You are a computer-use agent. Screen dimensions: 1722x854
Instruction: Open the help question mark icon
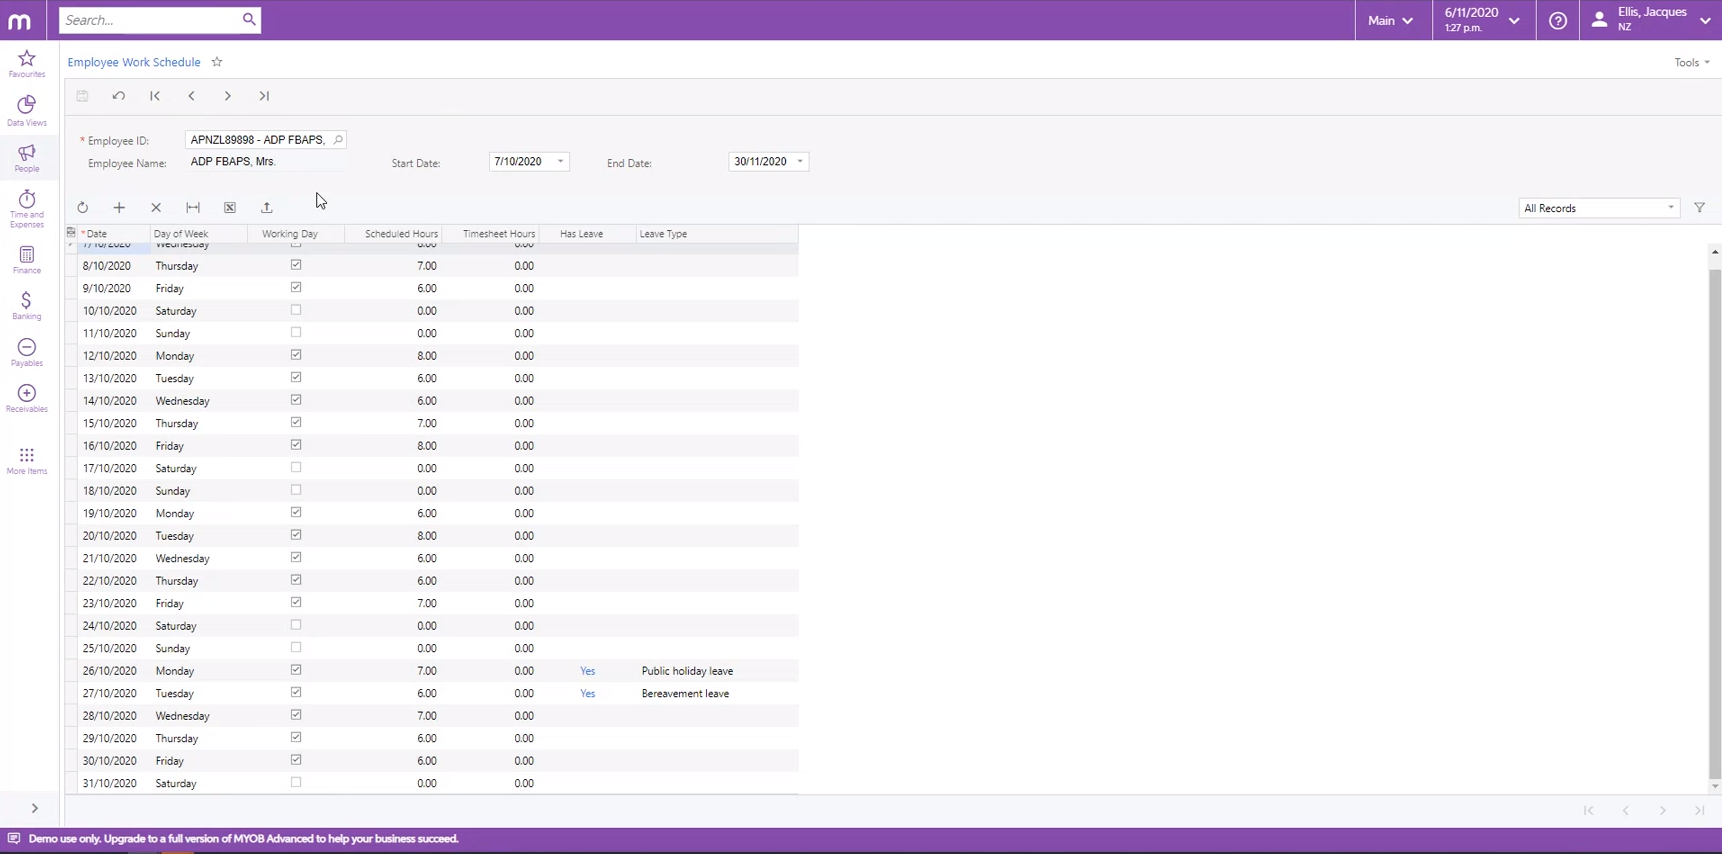point(1558,20)
